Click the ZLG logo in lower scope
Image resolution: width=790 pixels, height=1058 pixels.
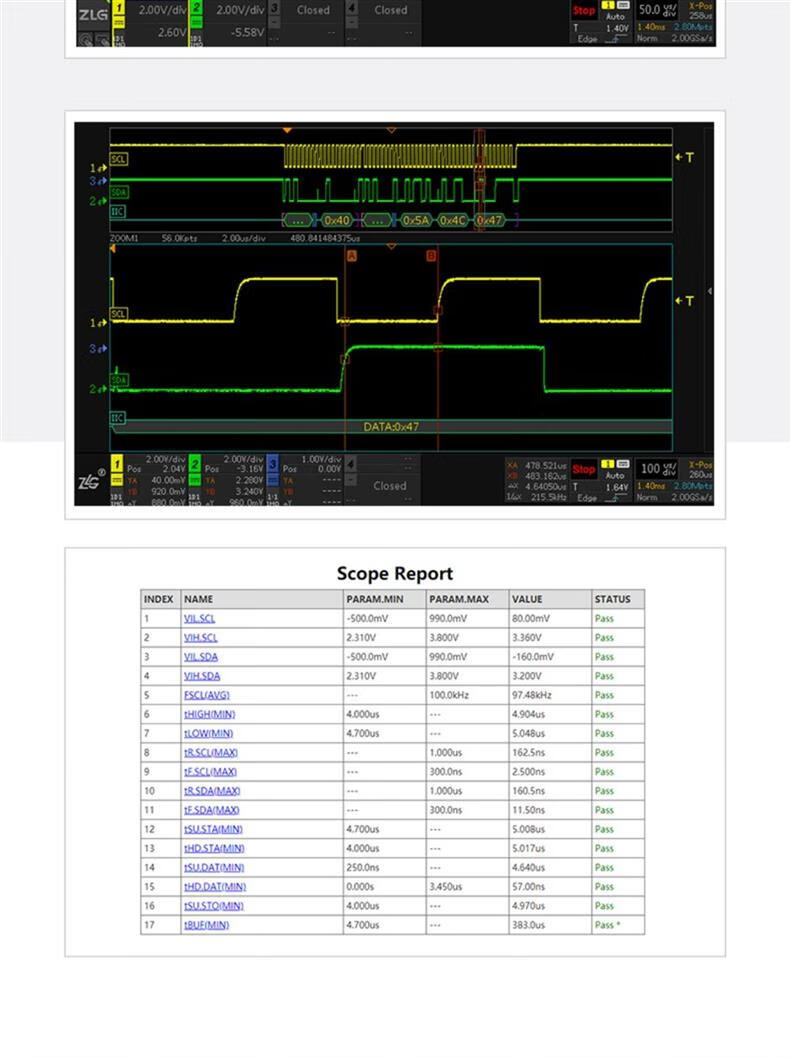tap(90, 479)
